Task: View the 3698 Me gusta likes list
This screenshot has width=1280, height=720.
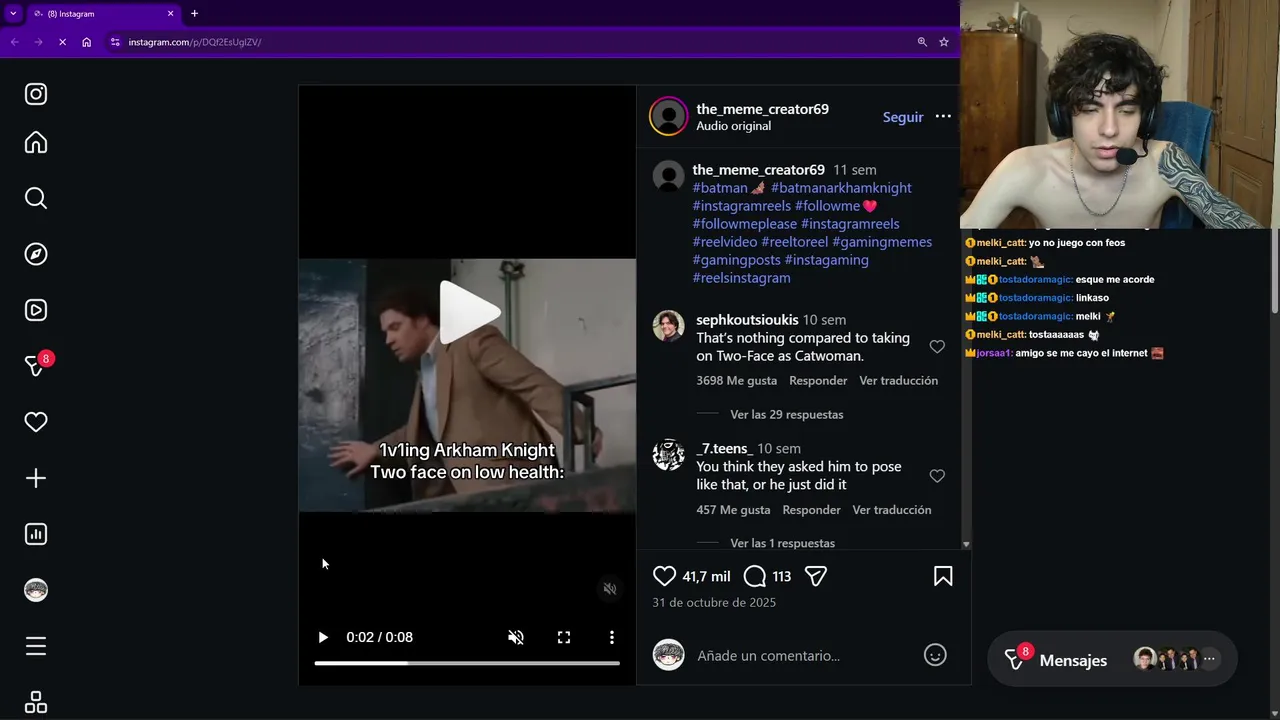Action: point(737,381)
